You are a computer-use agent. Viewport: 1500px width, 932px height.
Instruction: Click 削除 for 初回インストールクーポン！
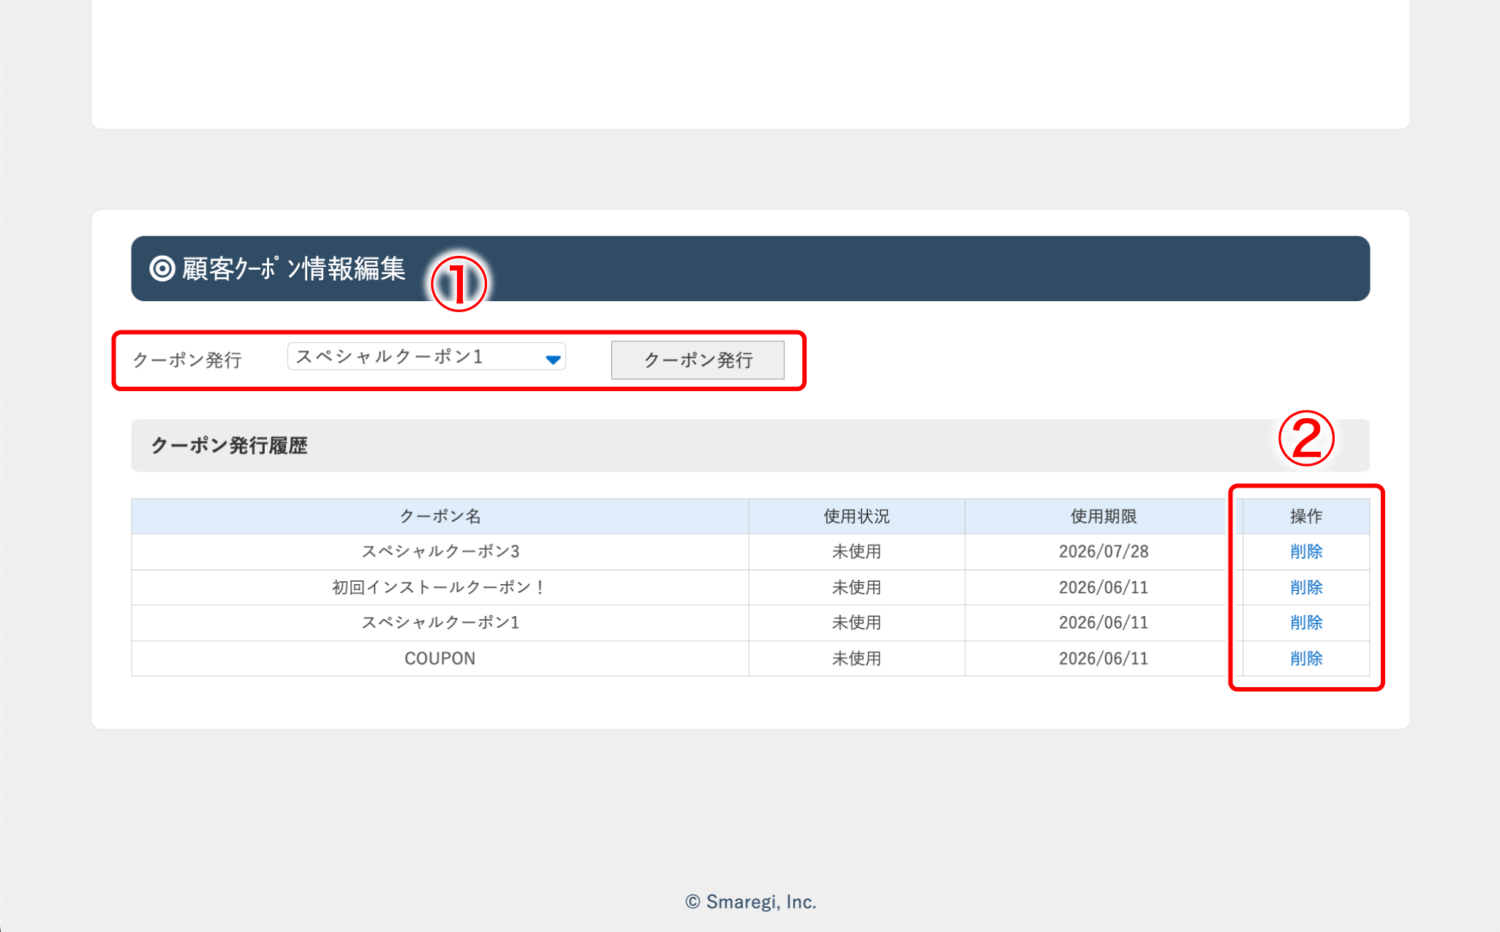1306,587
